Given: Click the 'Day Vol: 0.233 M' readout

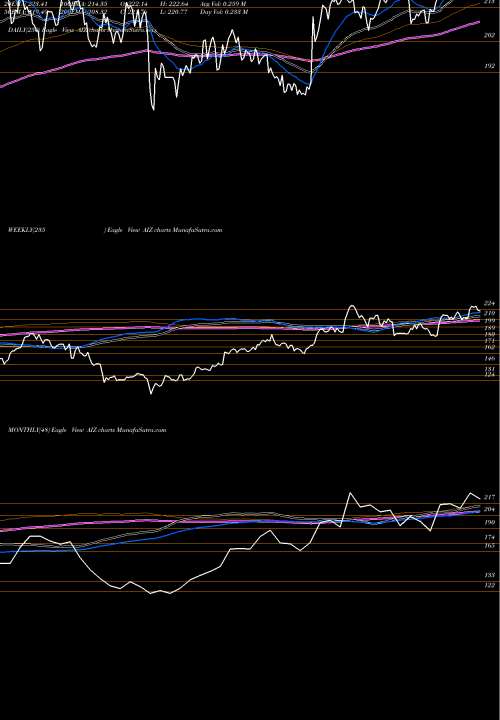Looking at the screenshot, I should pyautogui.click(x=224, y=12).
